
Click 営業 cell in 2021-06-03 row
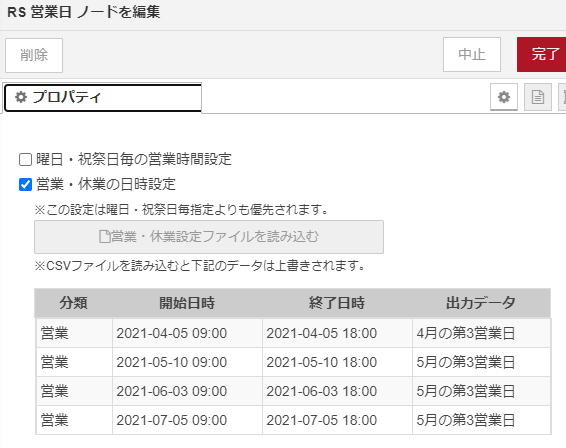pos(74,391)
